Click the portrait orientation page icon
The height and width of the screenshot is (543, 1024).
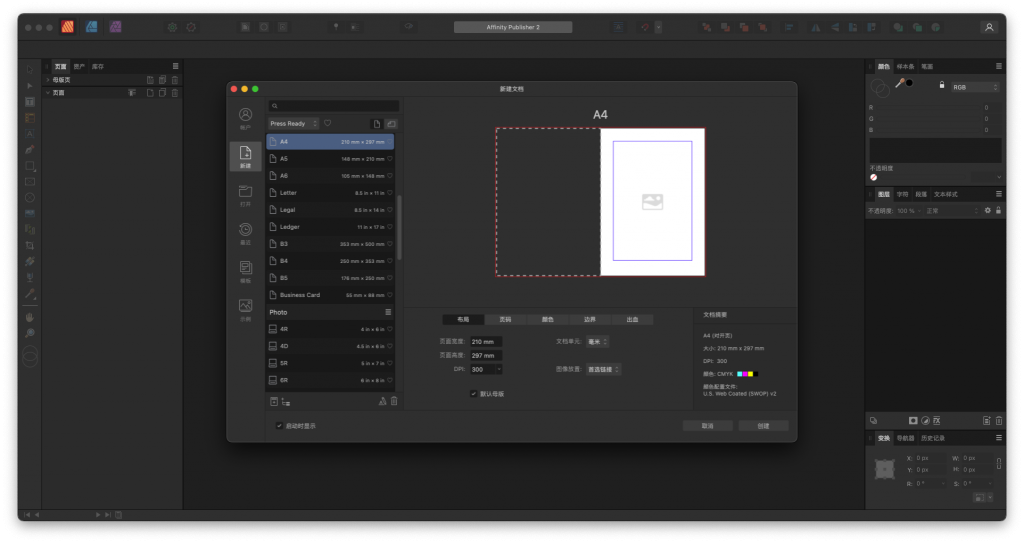tap(377, 123)
